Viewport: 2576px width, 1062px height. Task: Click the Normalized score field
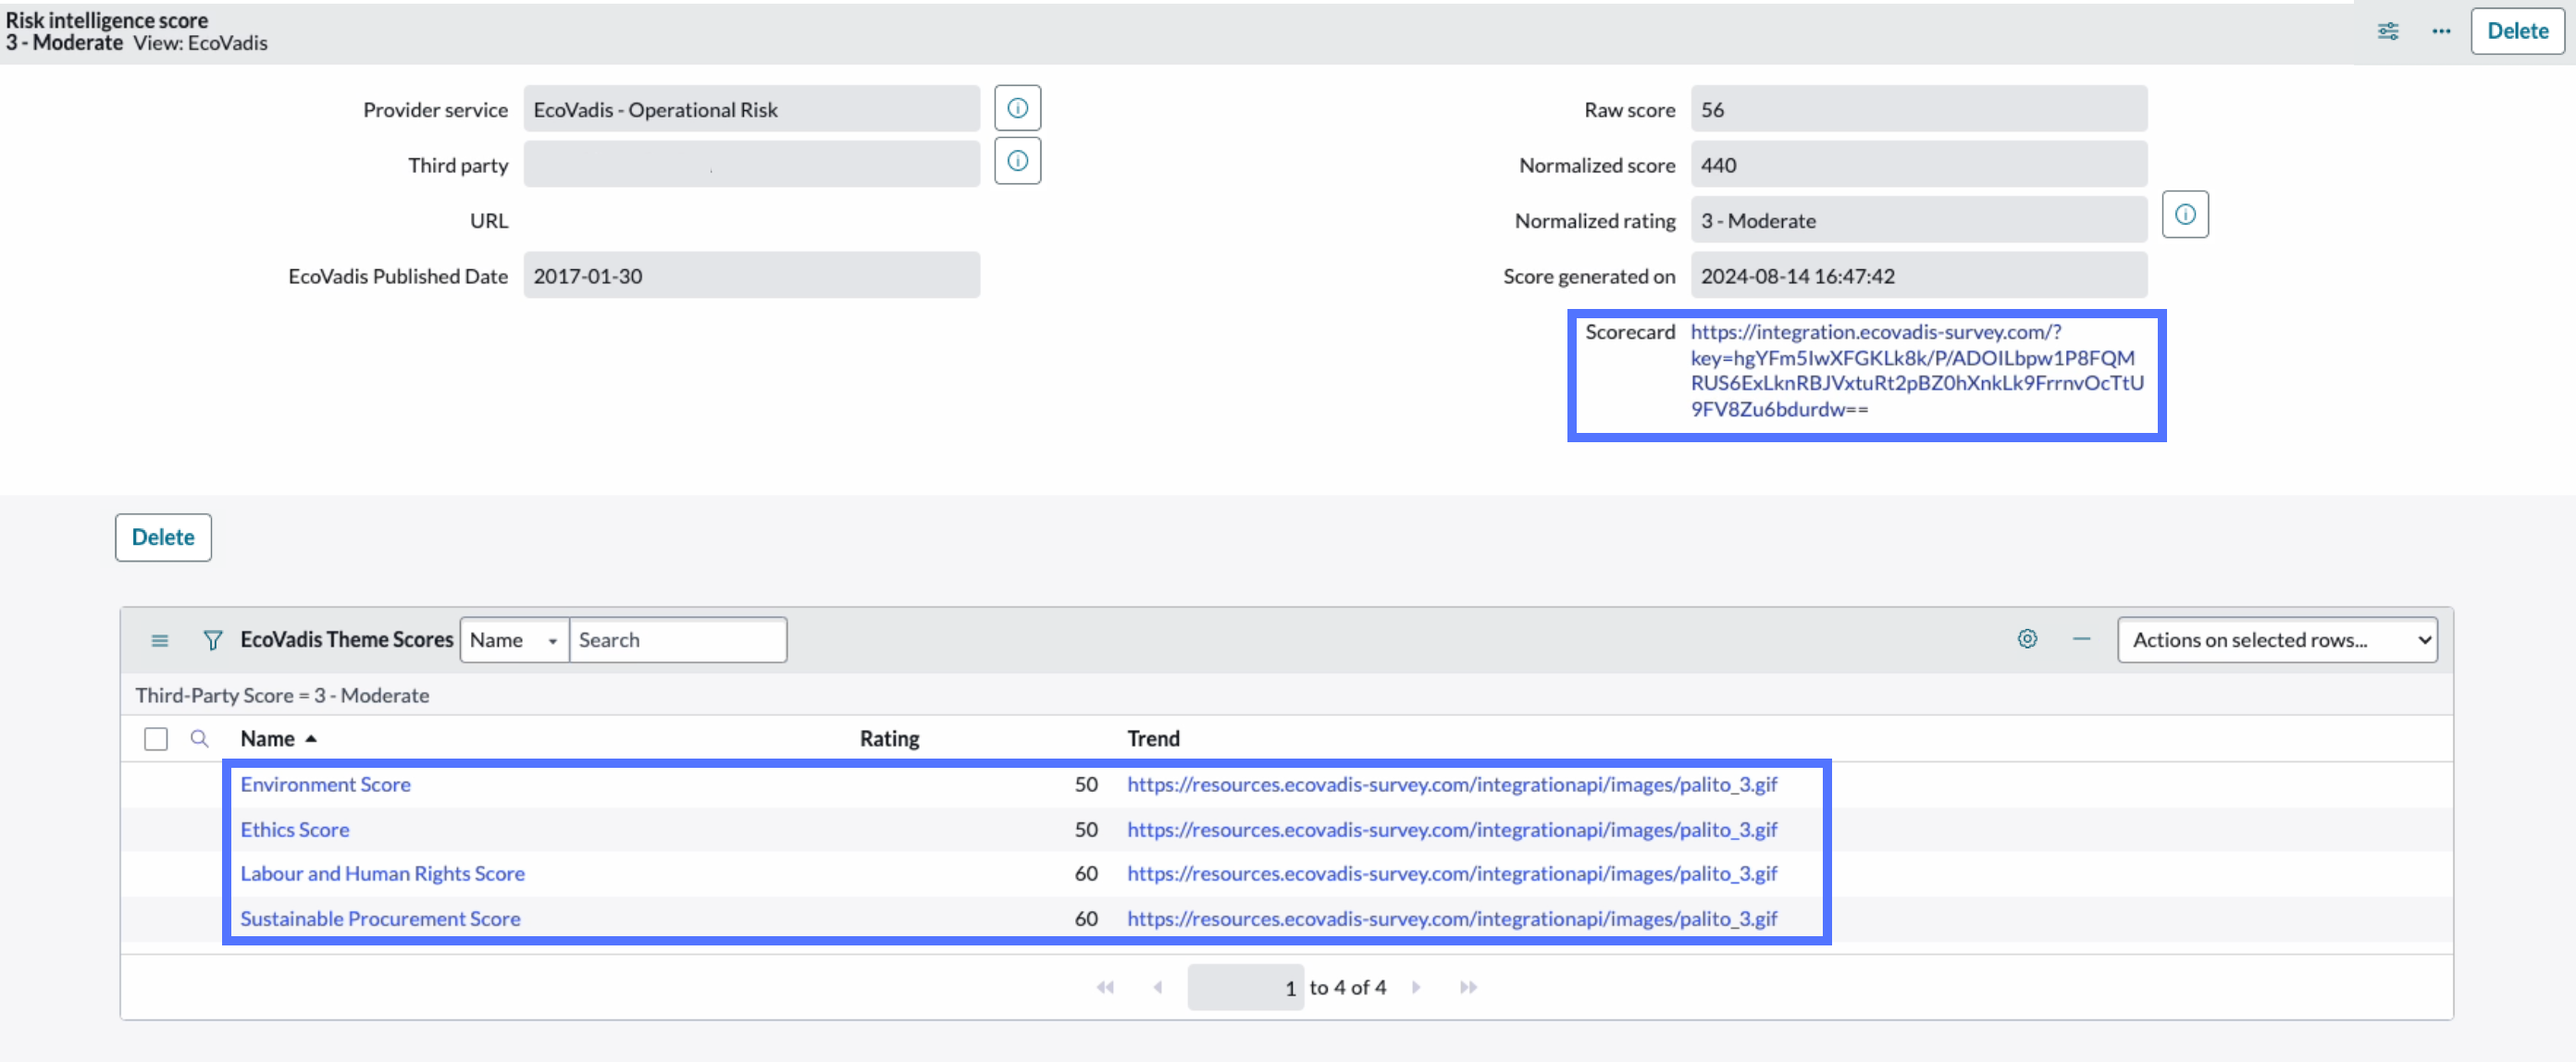tap(1918, 164)
